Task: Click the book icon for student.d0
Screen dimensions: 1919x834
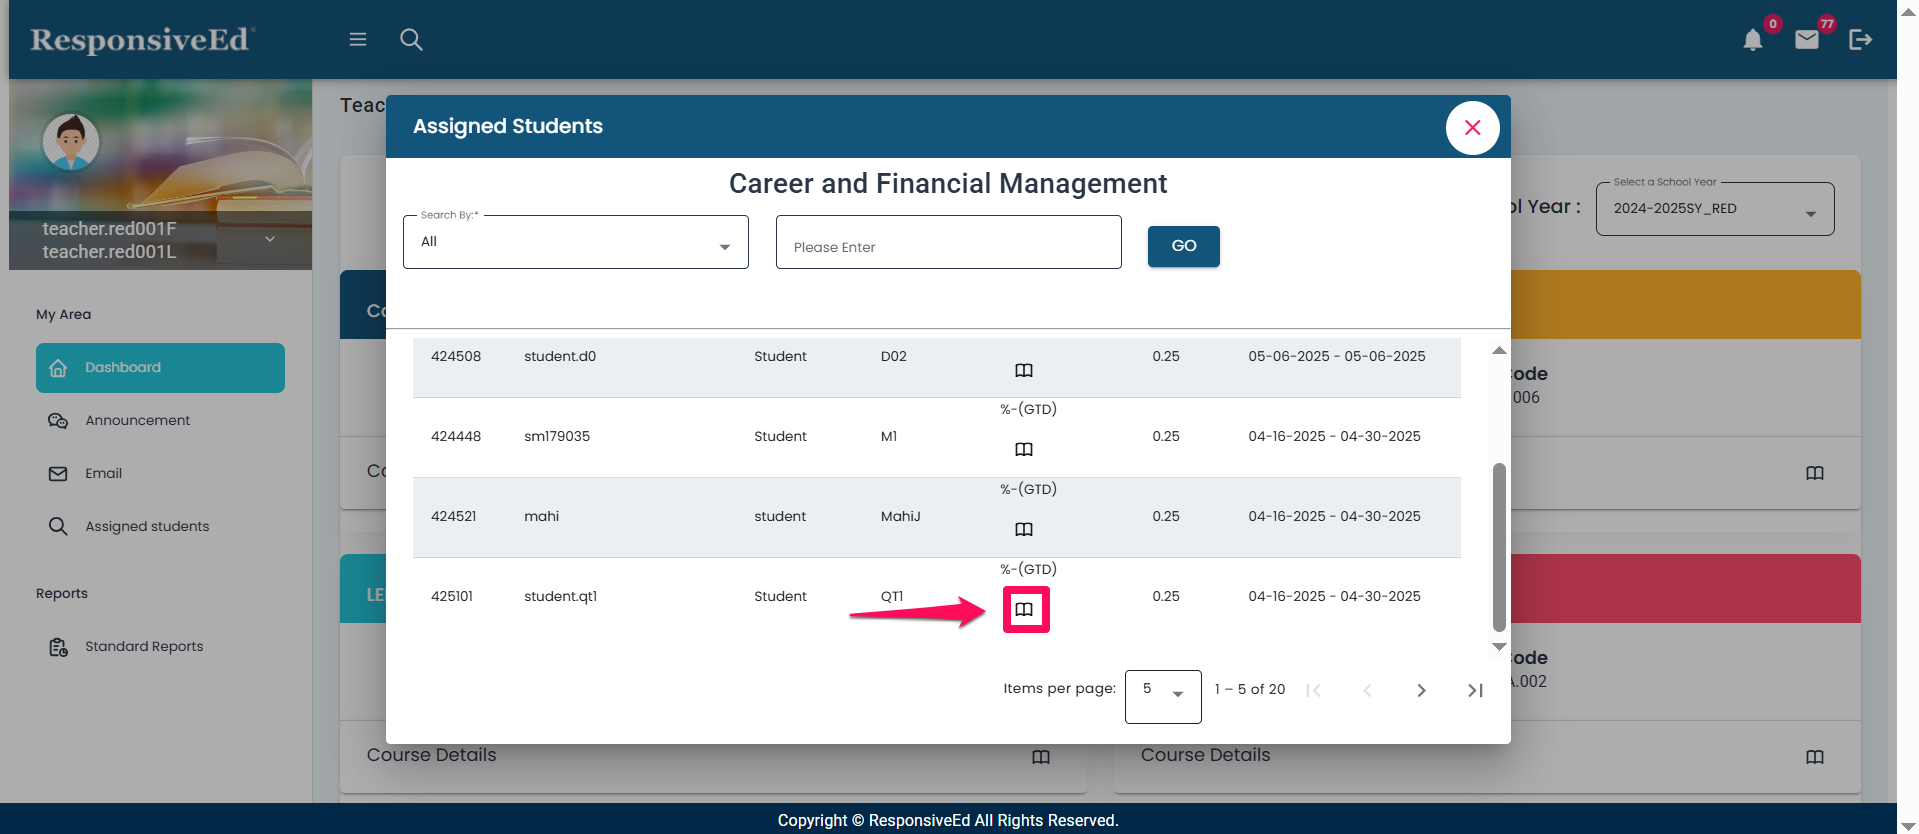Action: [x=1024, y=370]
